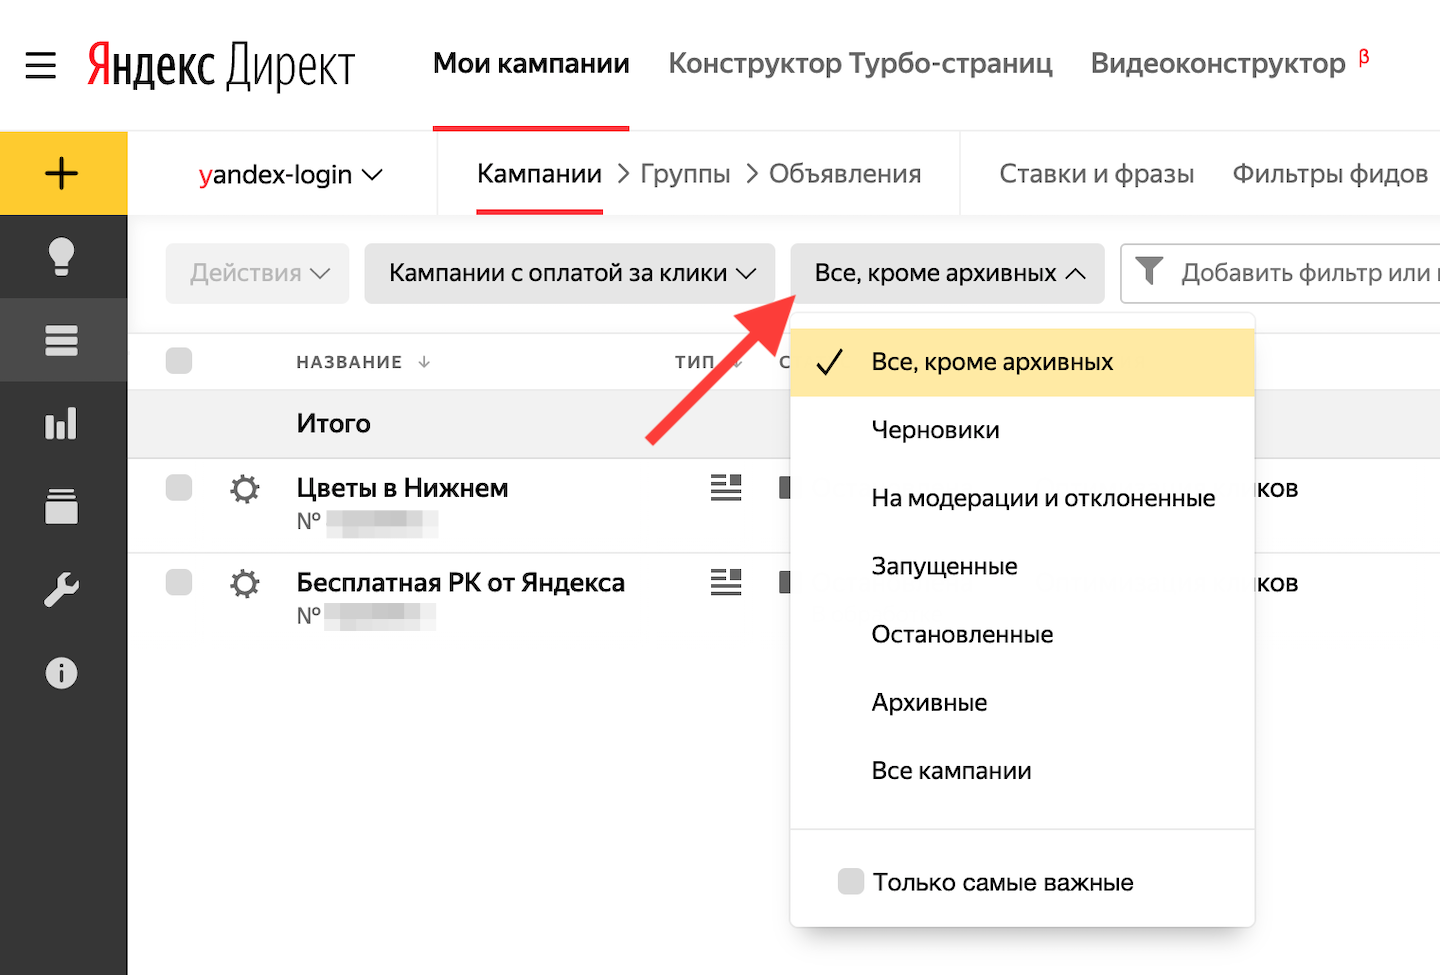Switch to Мои кампании tab
Screen dimensions: 1440x975
(x=531, y=64)
